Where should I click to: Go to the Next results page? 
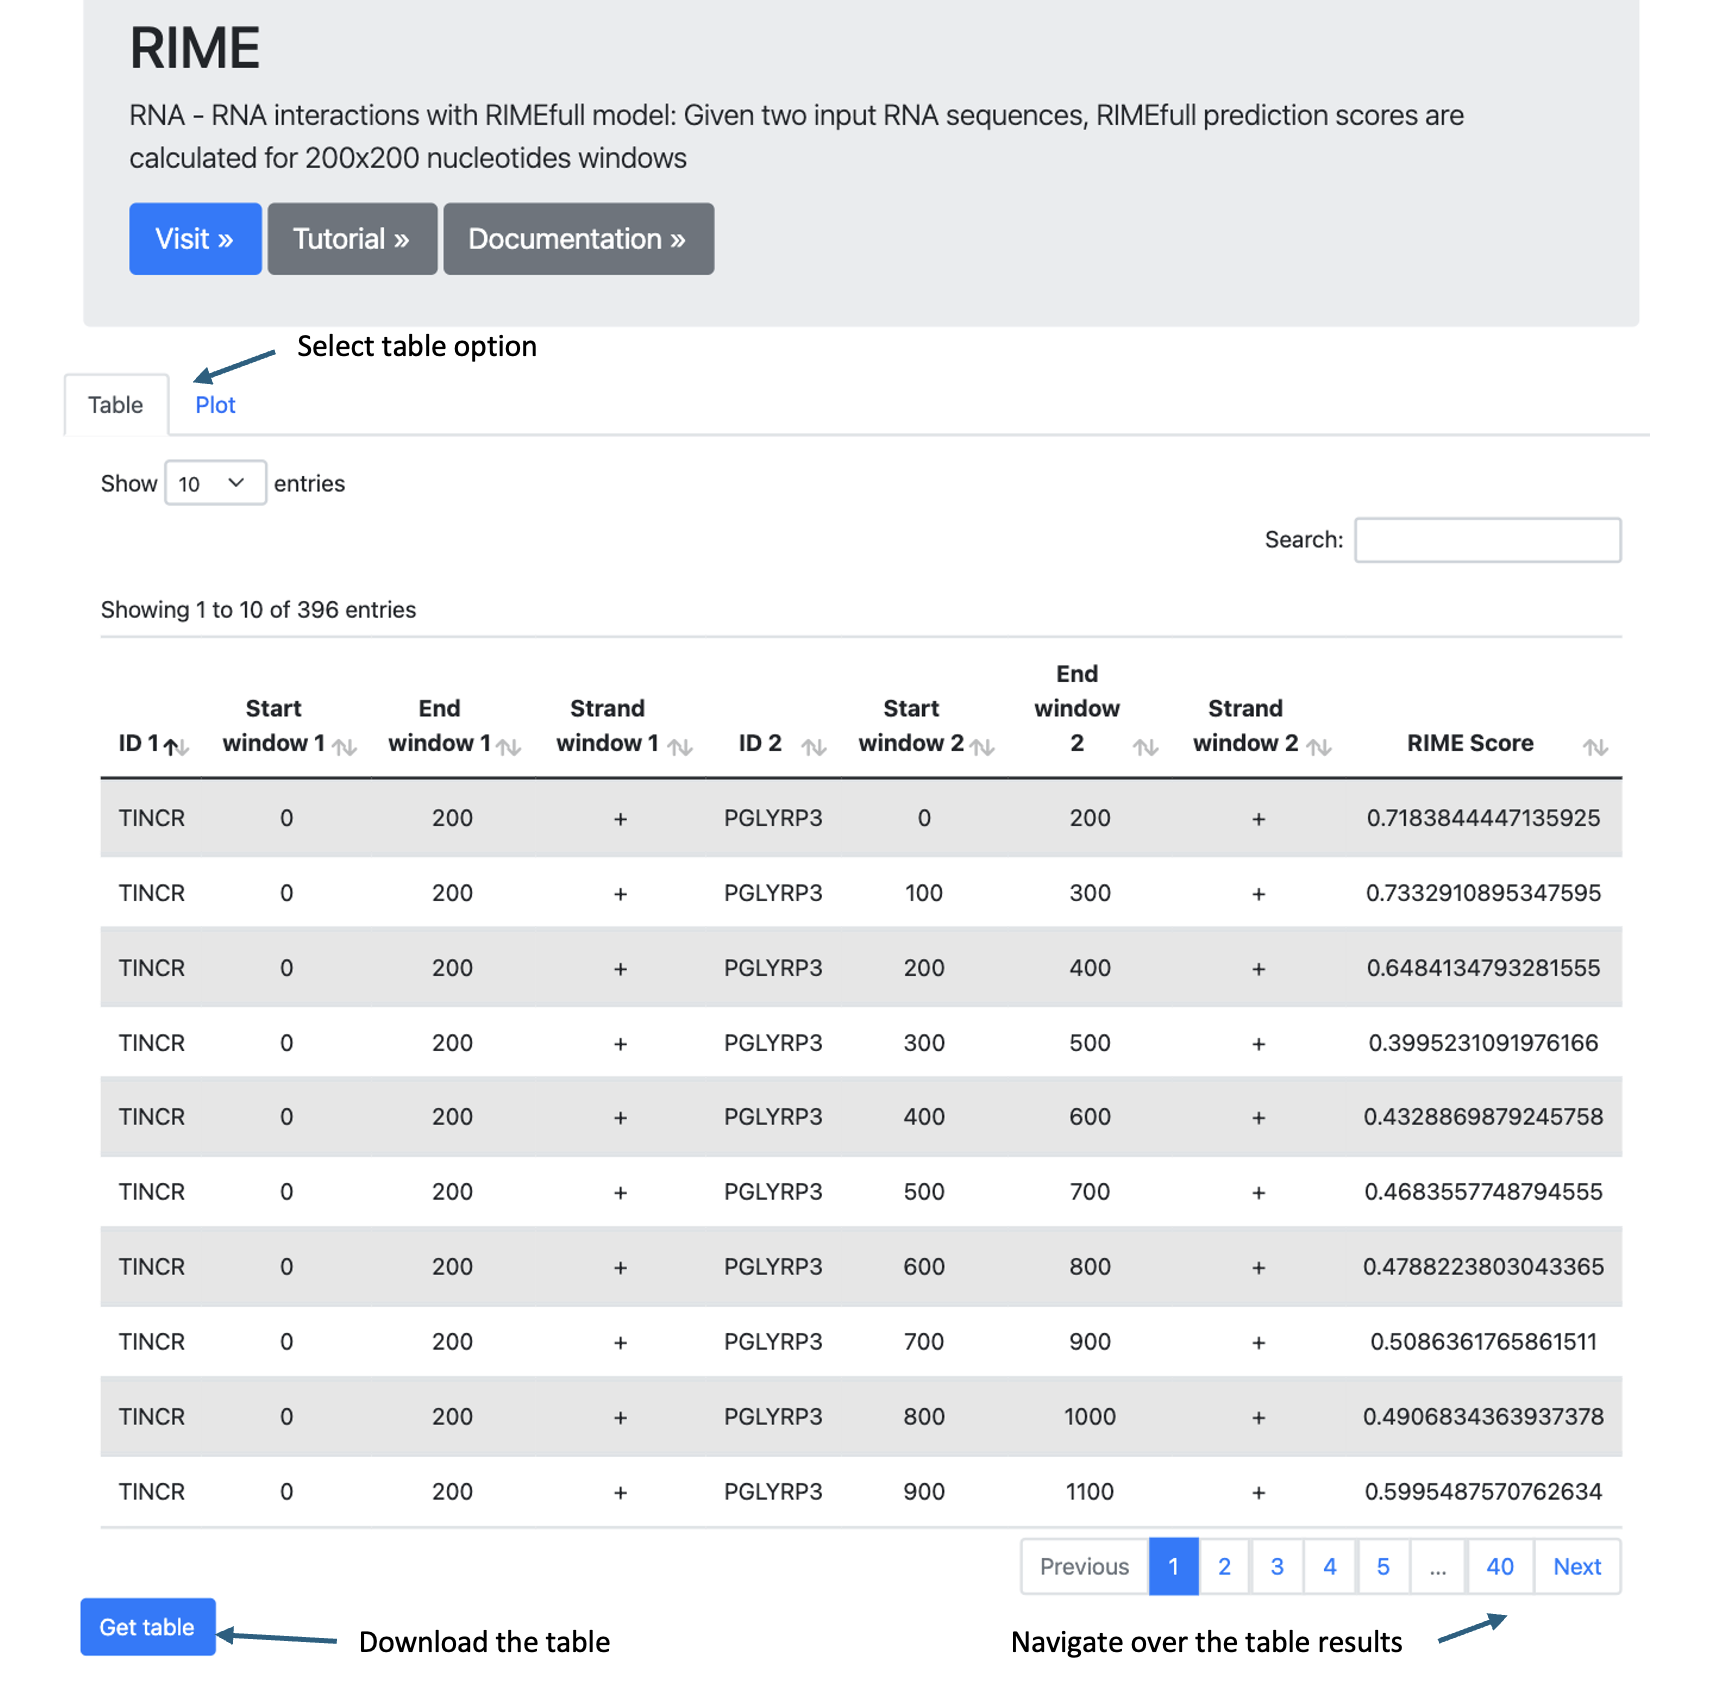[x=1576, y=1567]
